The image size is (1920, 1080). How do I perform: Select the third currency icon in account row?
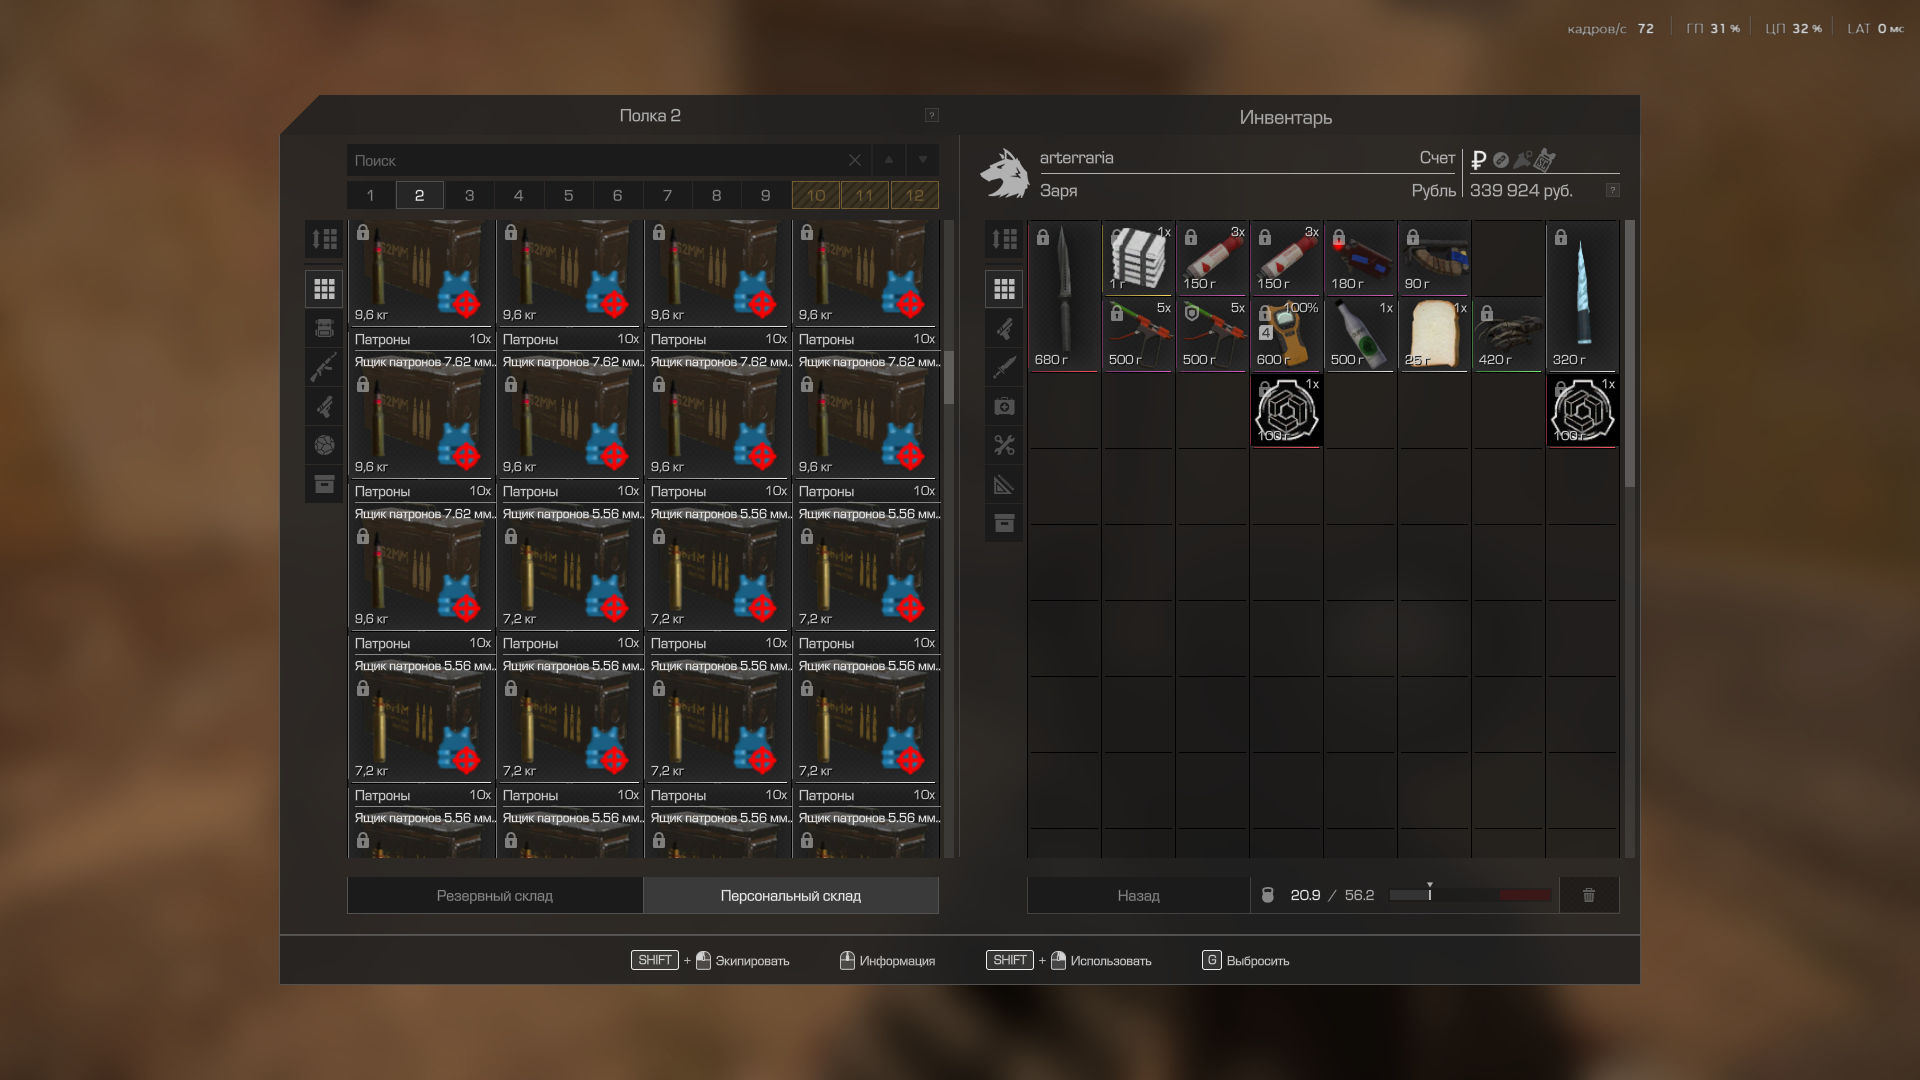1522,160
